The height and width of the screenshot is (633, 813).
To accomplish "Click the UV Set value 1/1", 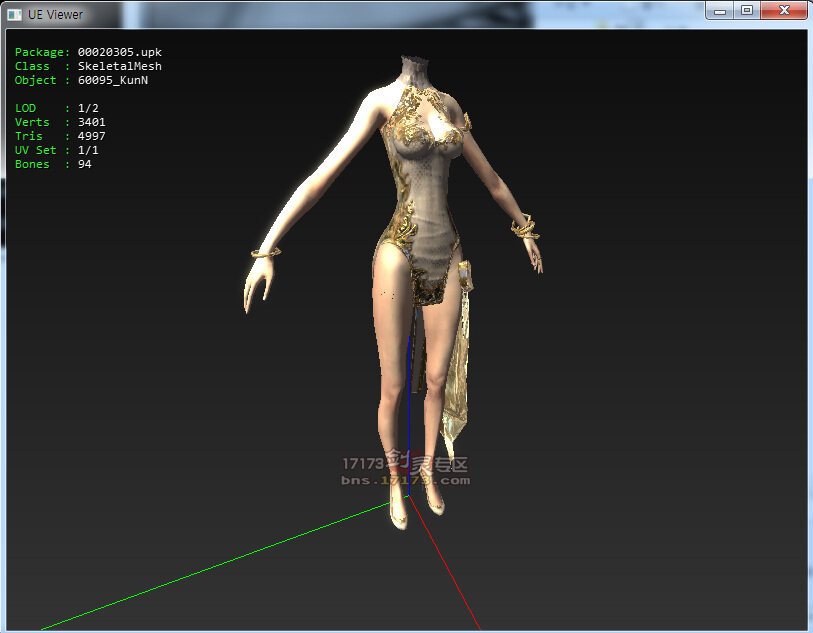I will point(88,150).
